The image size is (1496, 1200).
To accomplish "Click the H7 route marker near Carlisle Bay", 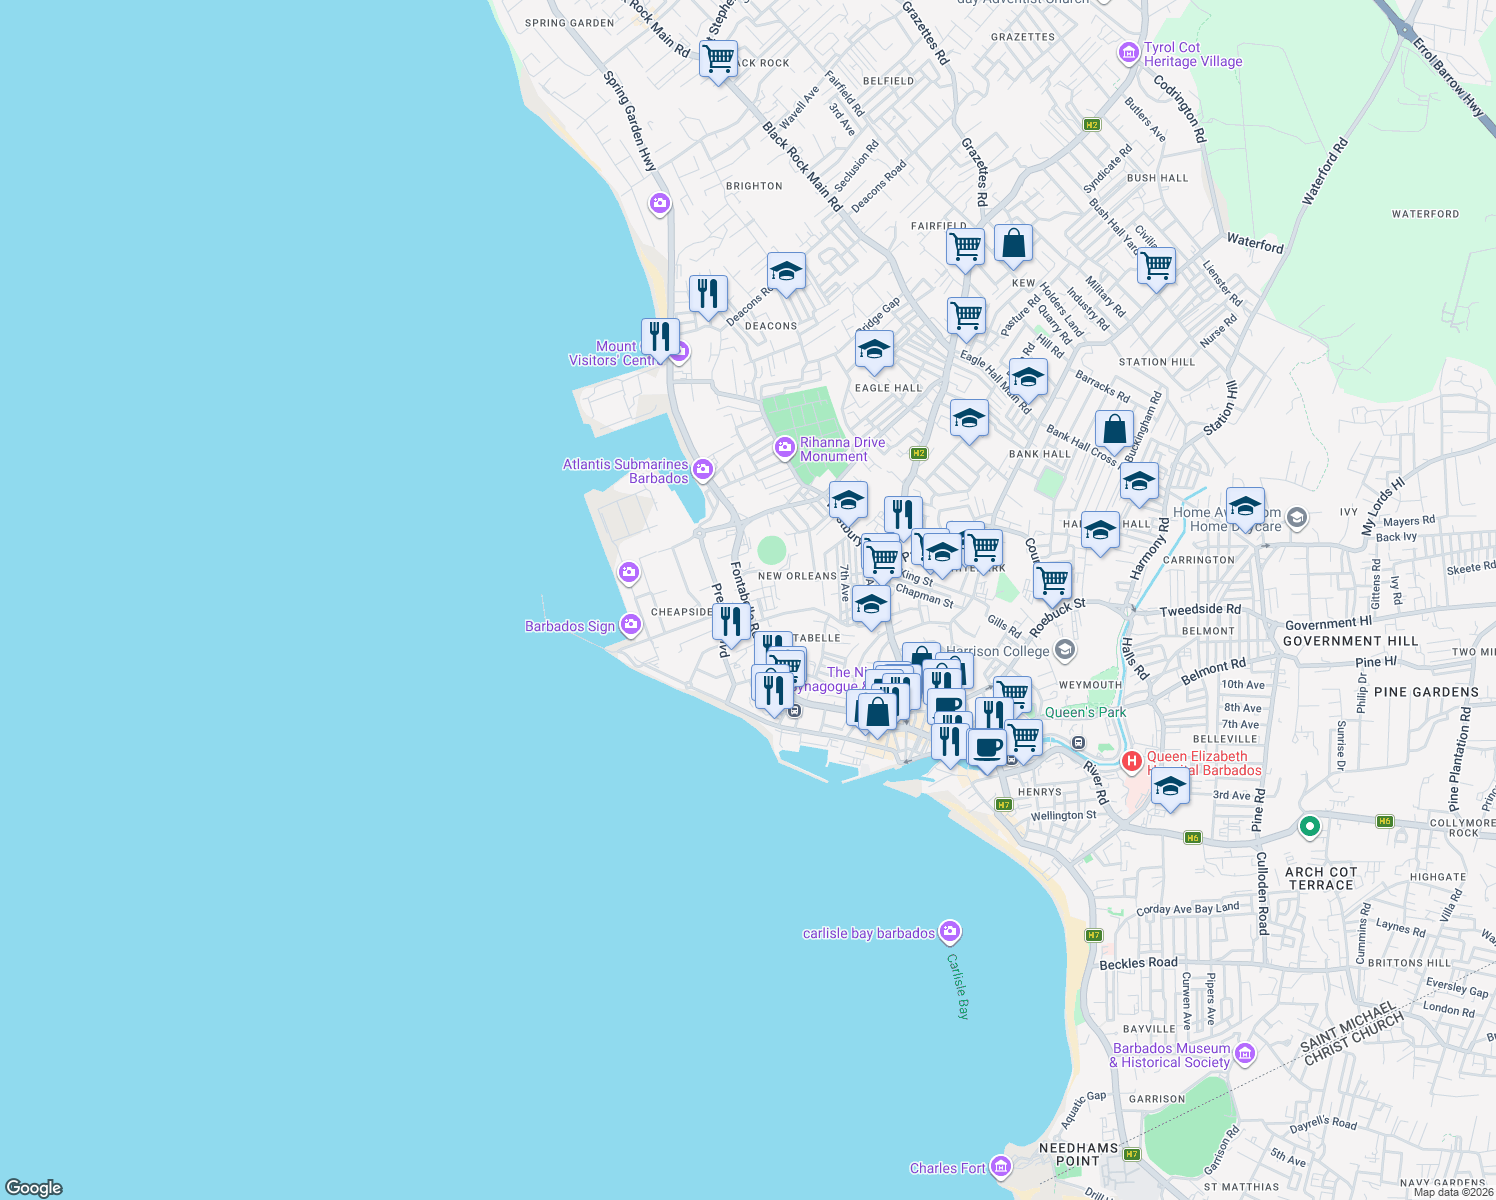I will pyautogui.click(x=1092, y=936).
